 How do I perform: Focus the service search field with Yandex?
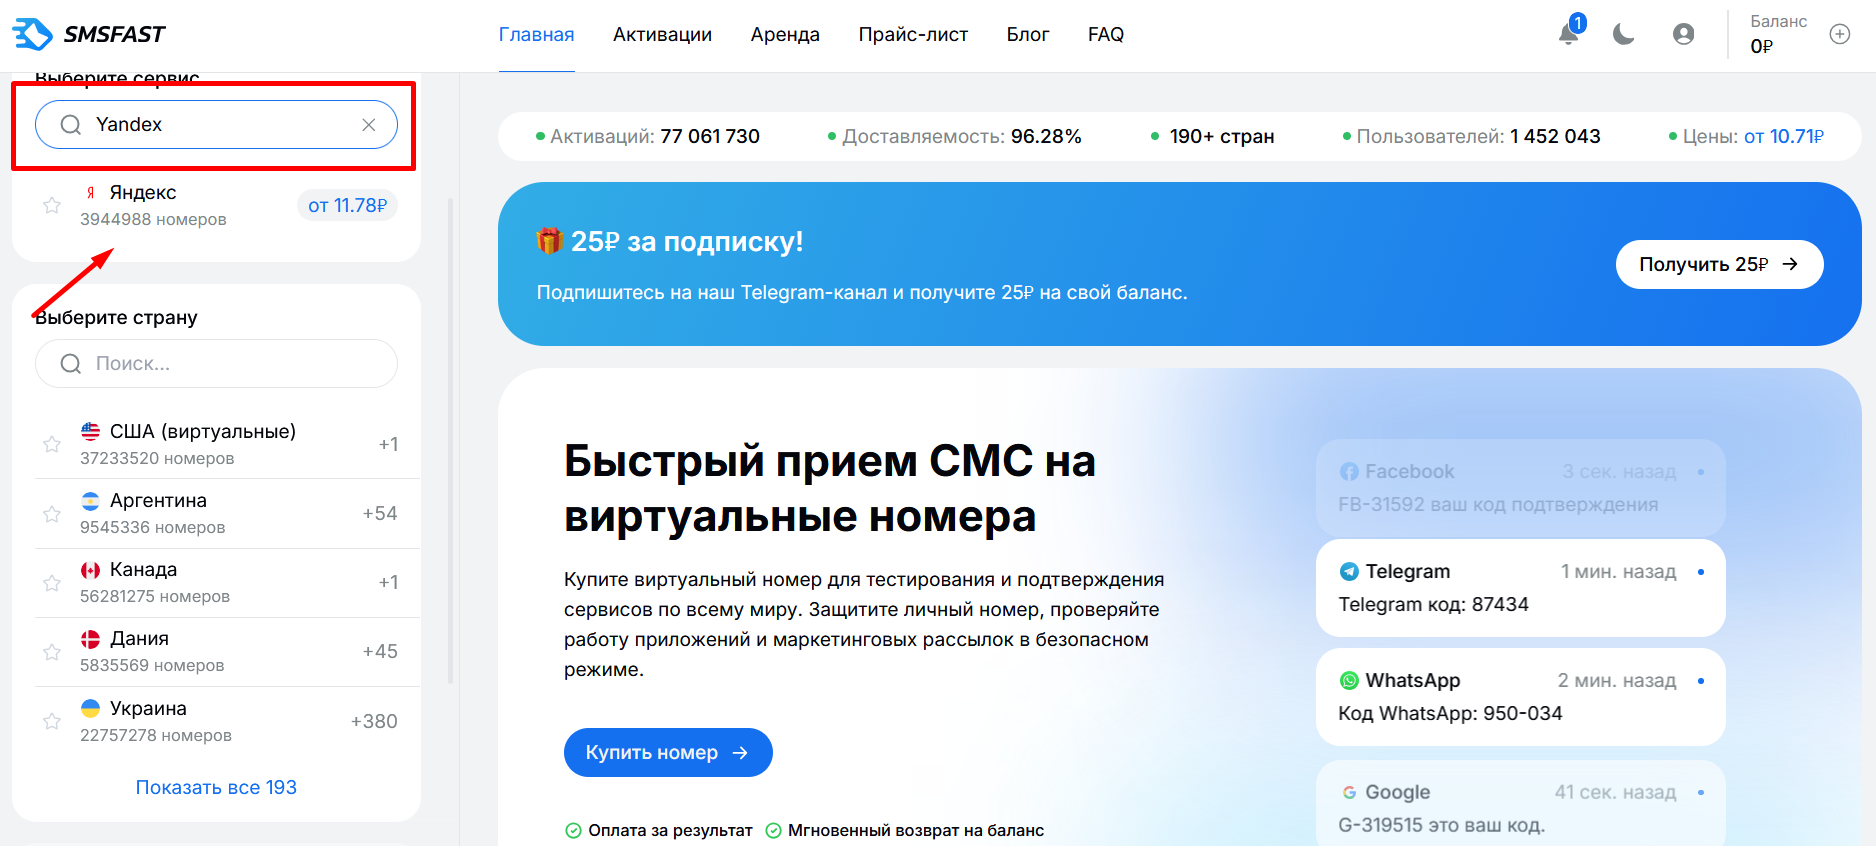pyautogui.click(x=216, y=125)
